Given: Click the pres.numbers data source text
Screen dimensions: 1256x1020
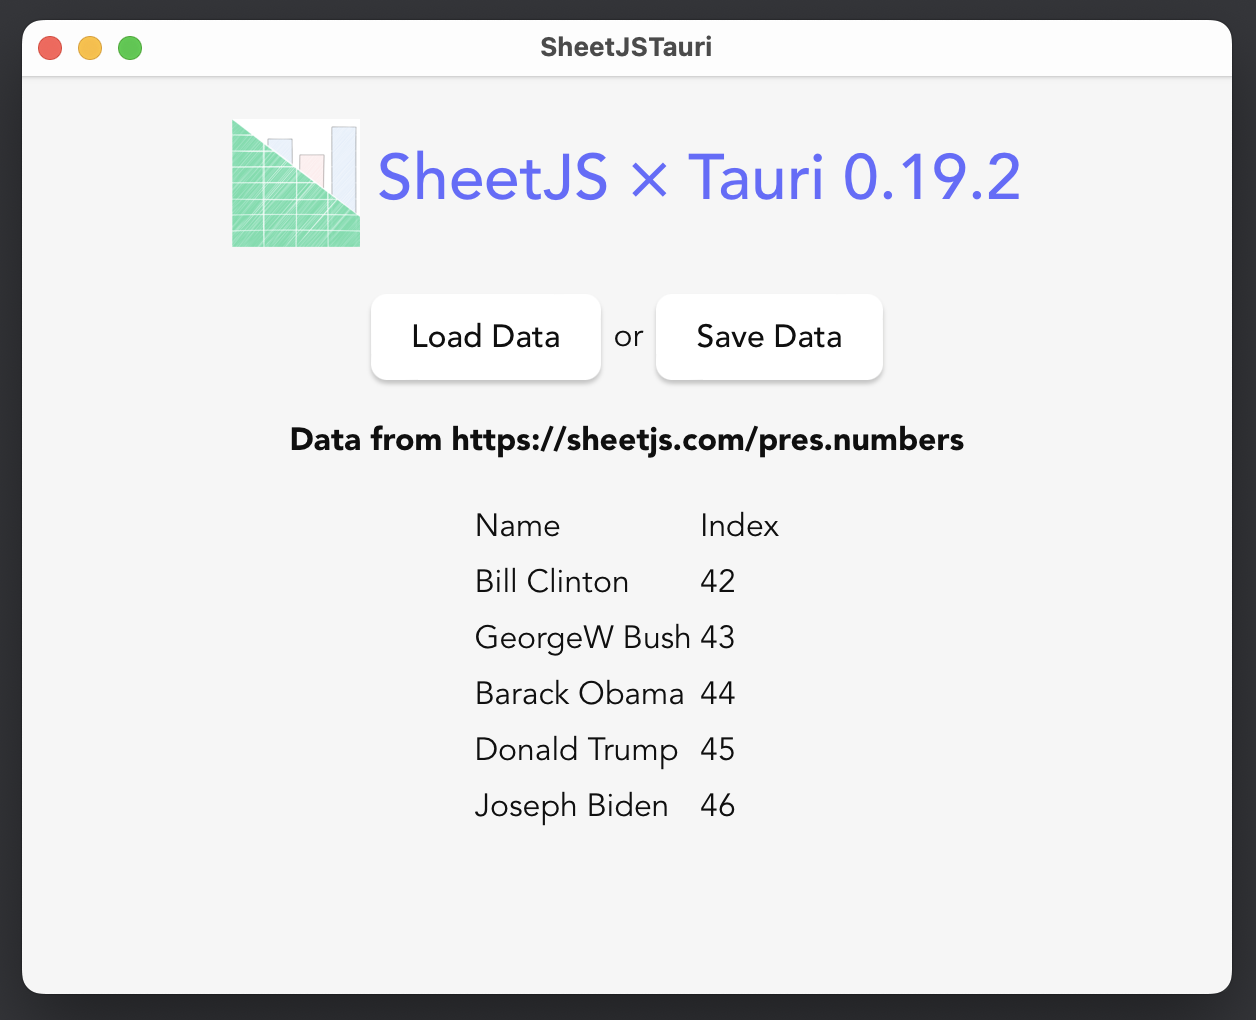Looking at the screenshot, I should click(x=627, y=440).
